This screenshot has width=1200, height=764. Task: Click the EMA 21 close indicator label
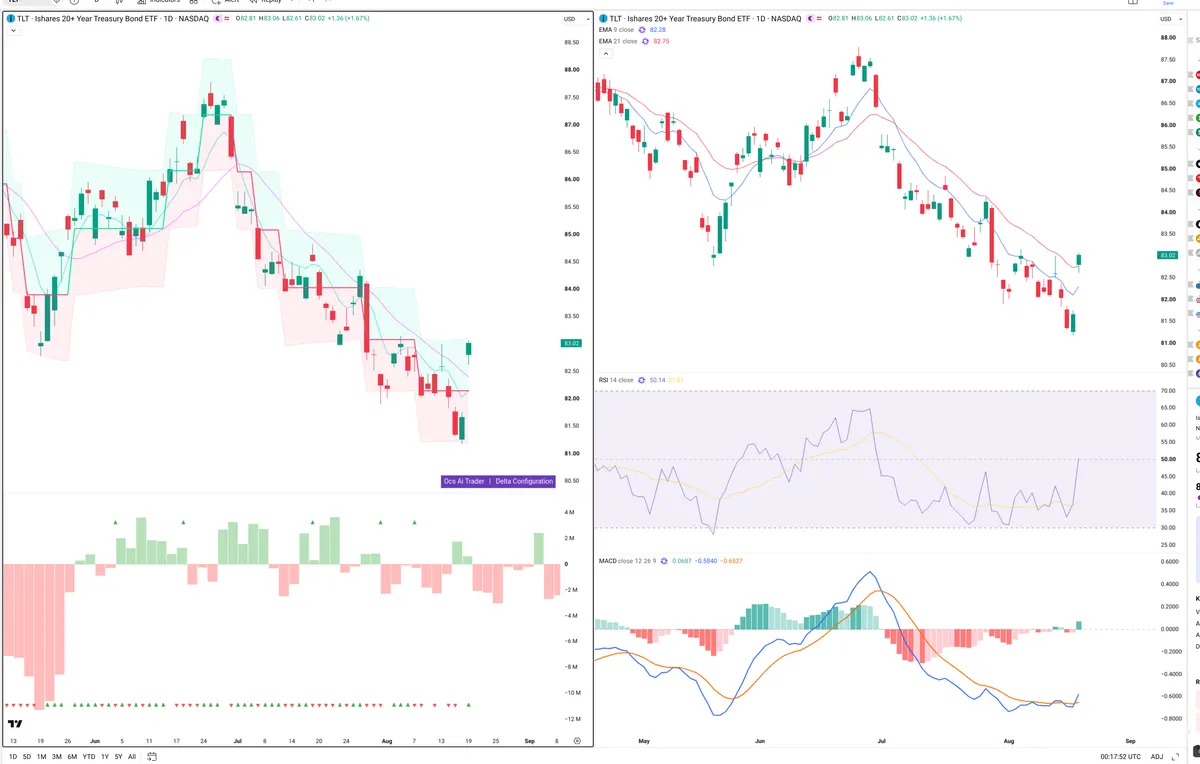click(618, 41)
